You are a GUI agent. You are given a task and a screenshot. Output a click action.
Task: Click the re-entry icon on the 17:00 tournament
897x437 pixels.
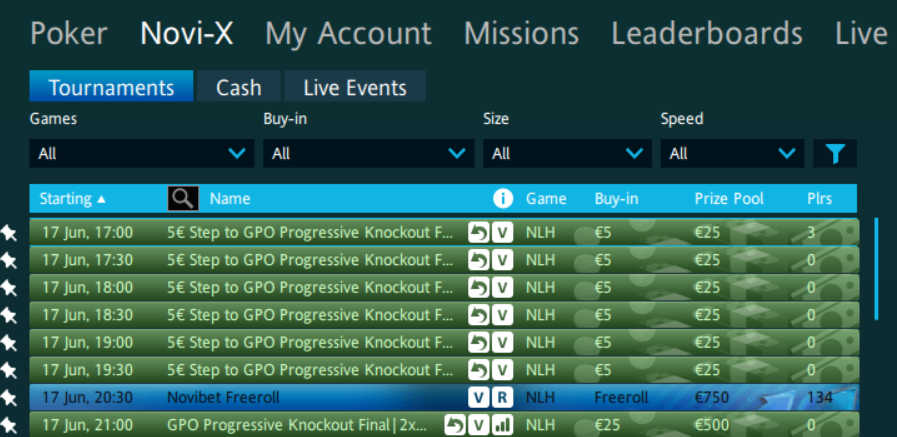(480, 232)
